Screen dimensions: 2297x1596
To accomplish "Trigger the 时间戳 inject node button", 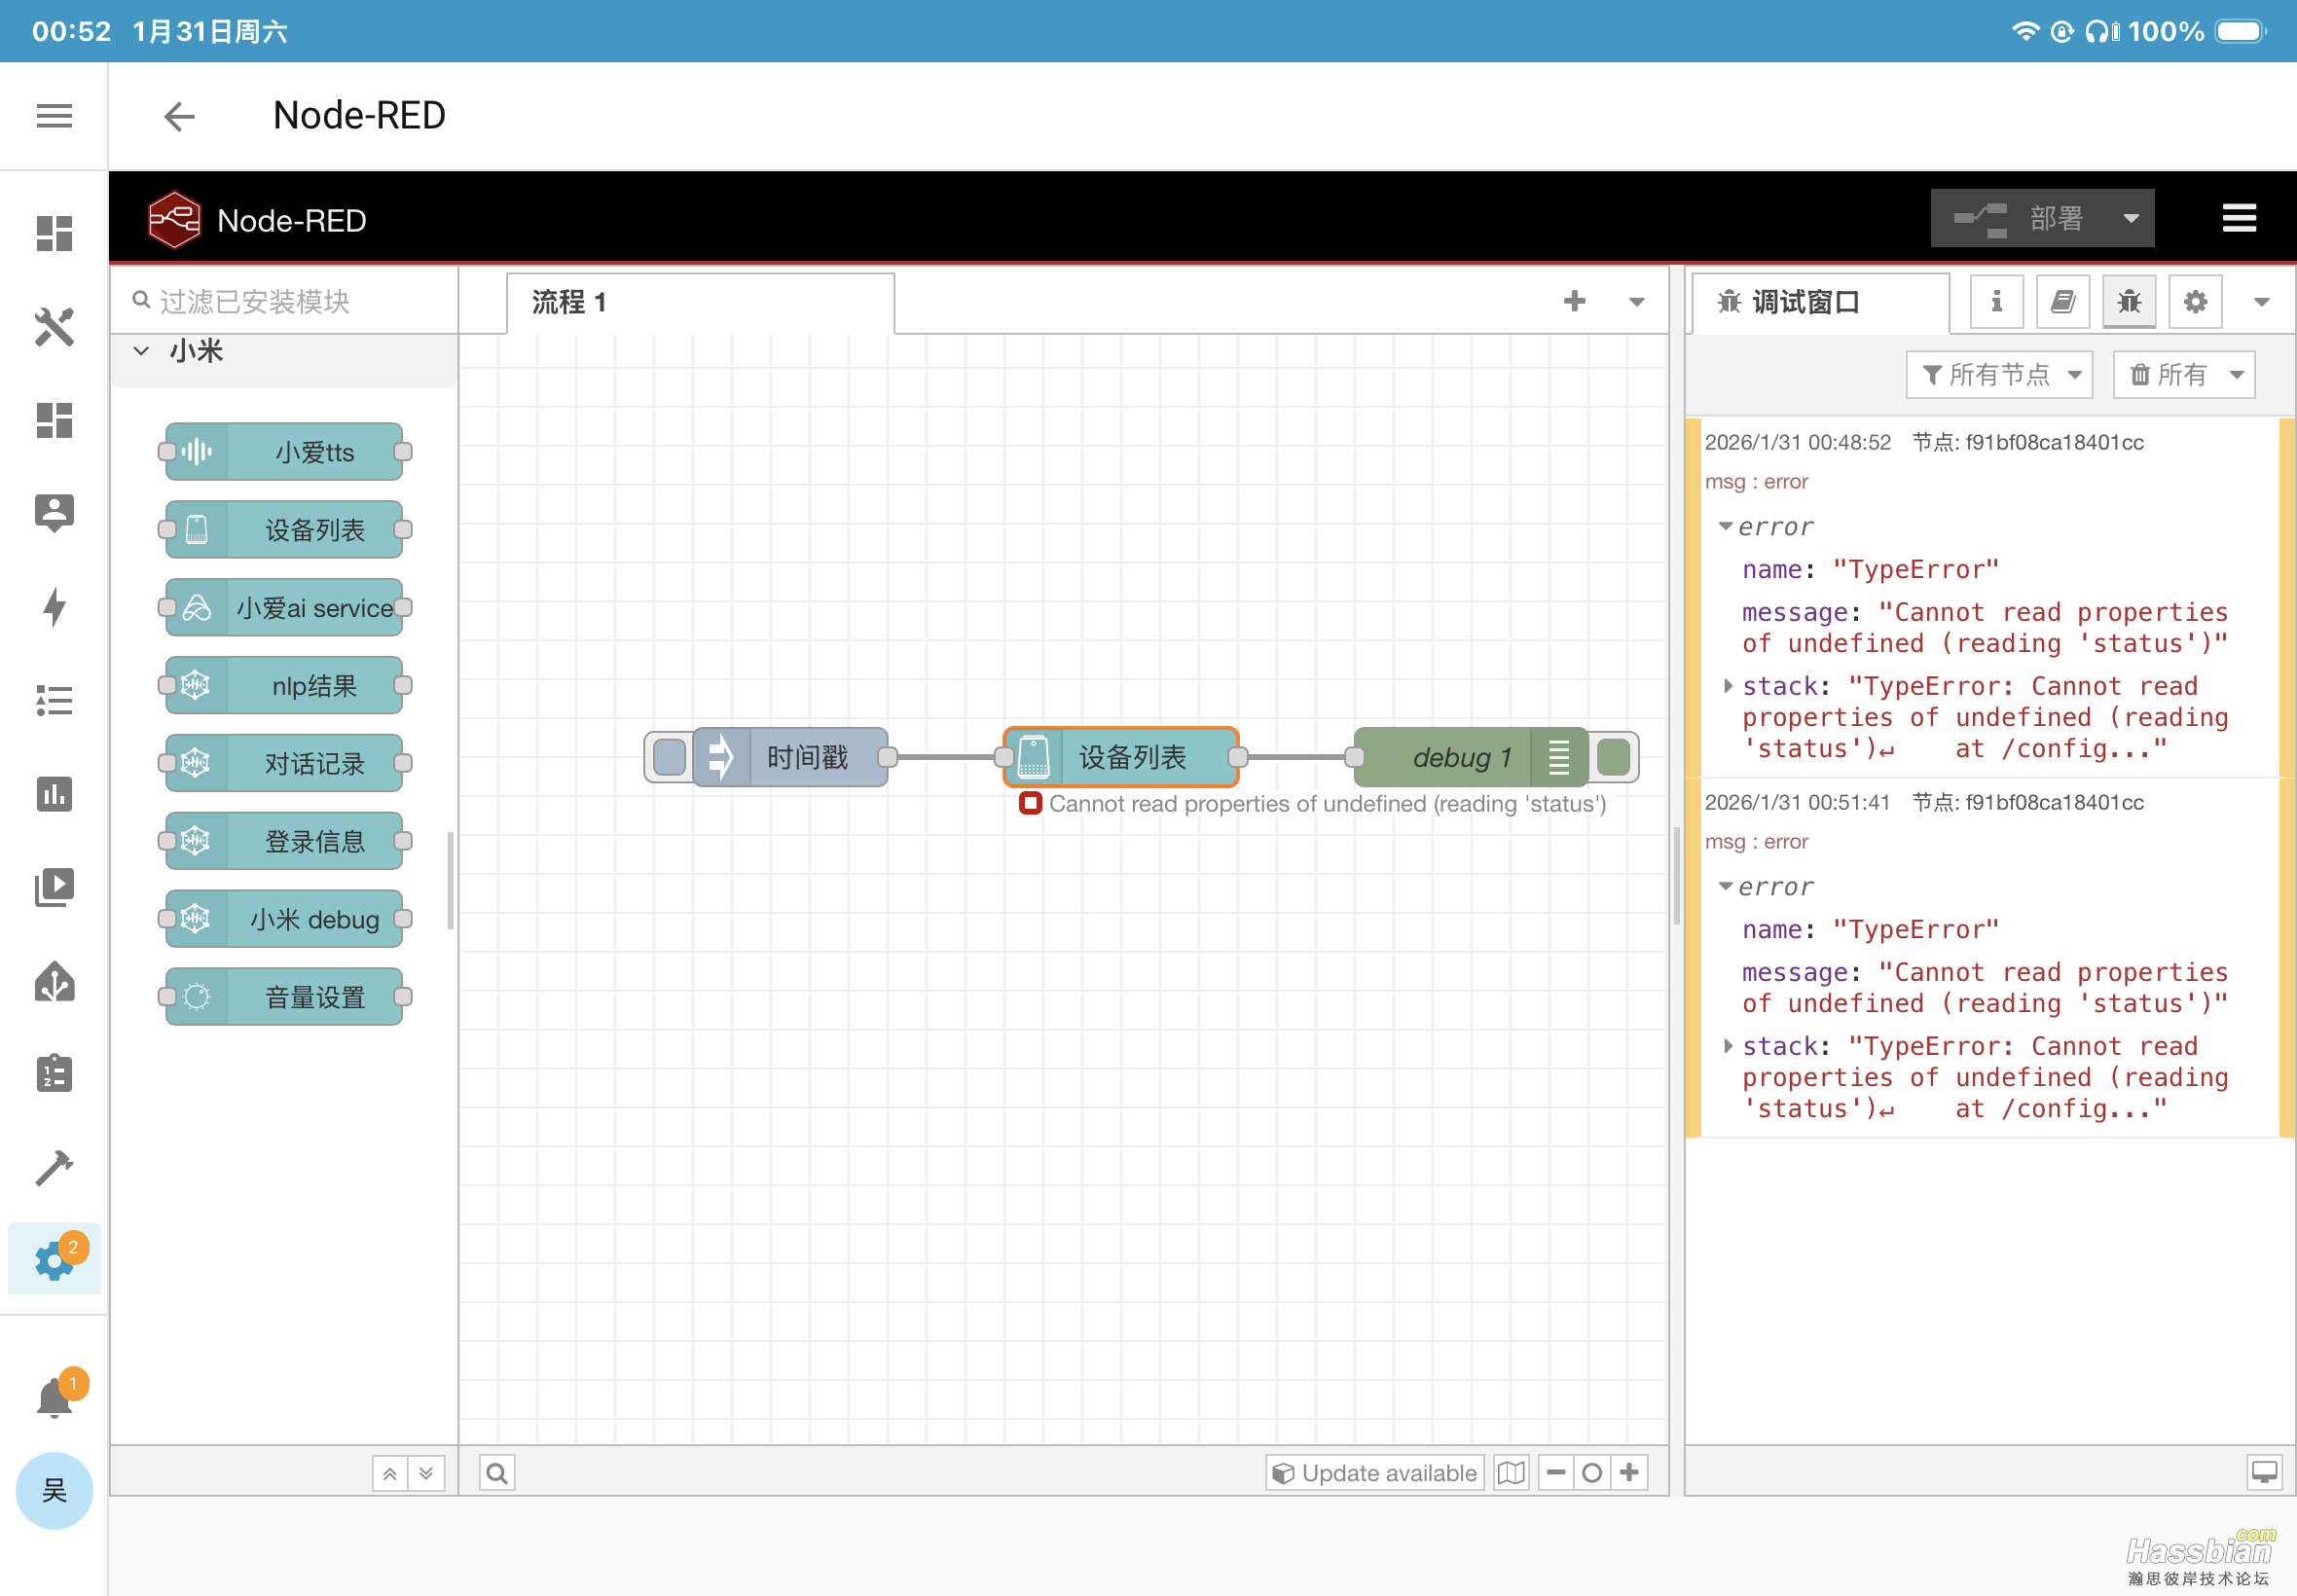I will pyautogui.click(x=669, y=757).
